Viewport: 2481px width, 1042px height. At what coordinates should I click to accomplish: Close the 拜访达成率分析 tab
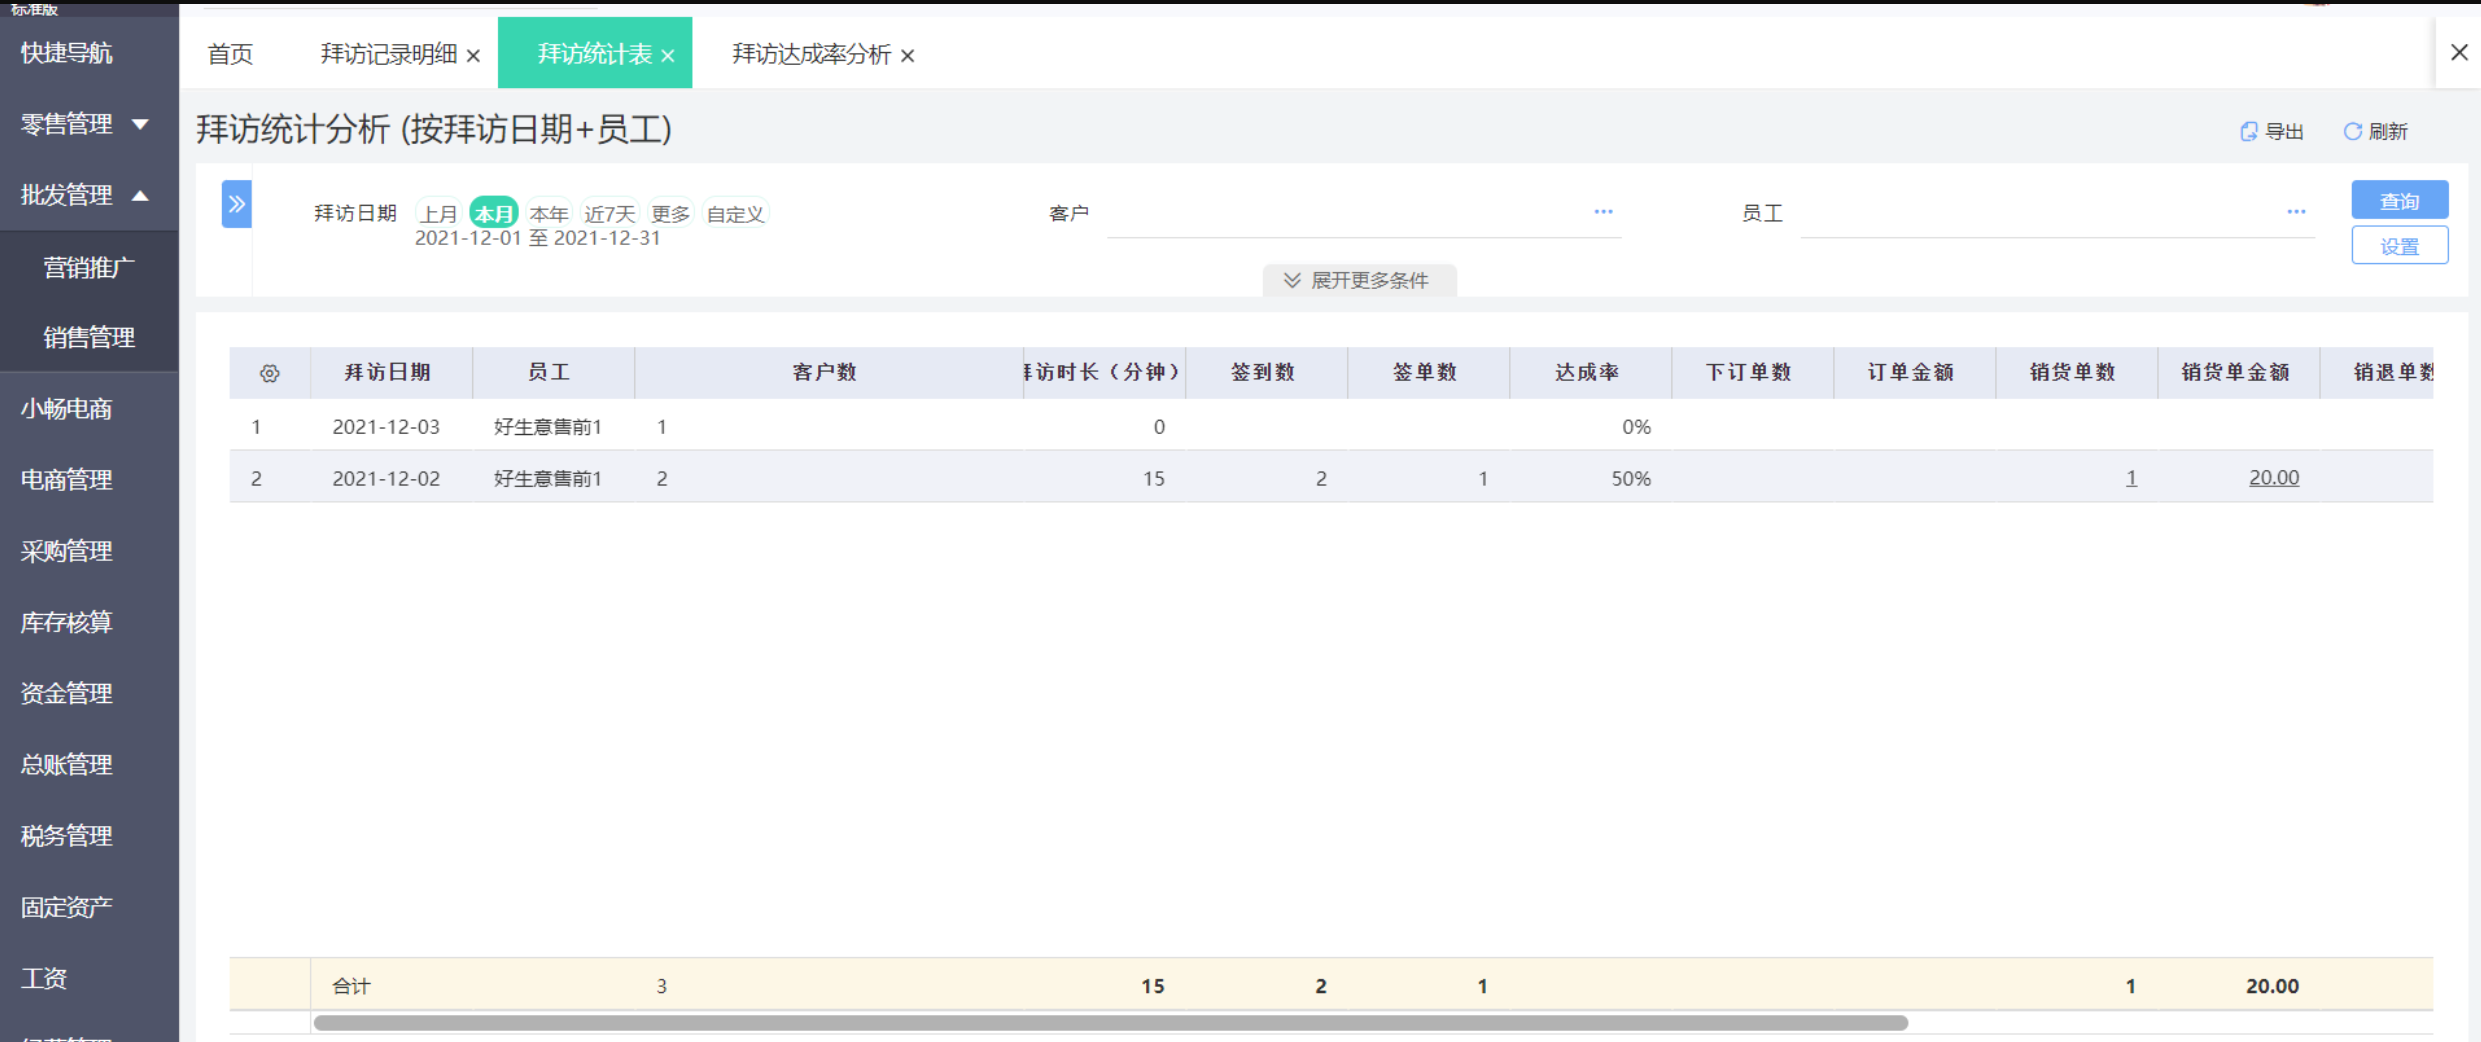tap(907, 56)
